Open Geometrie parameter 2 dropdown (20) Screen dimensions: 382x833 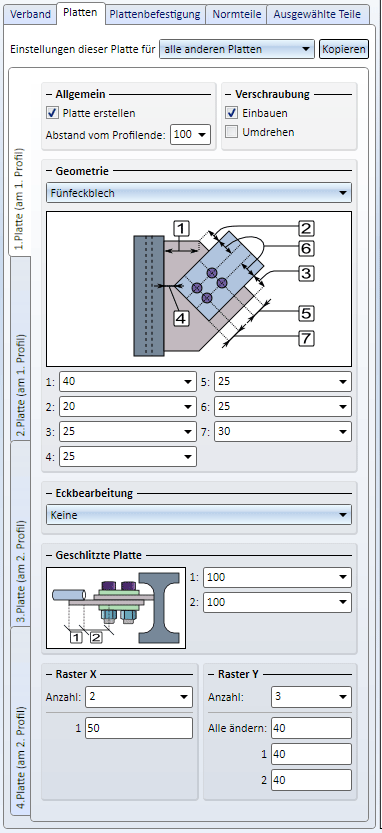coord(128,407)
